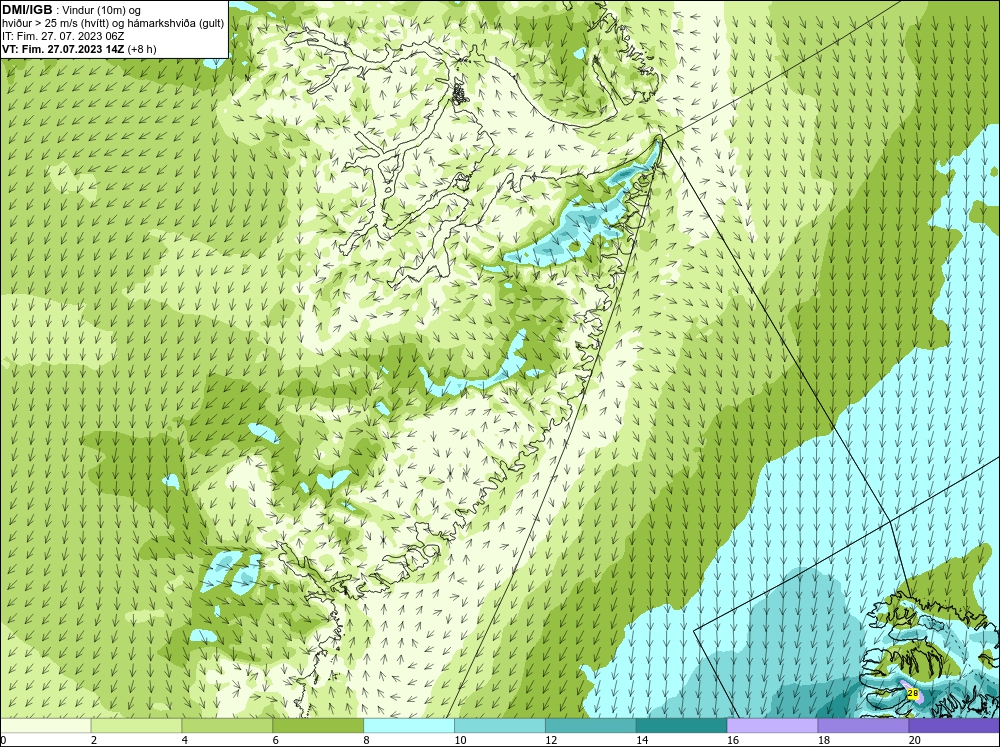Click the legend scale value '4'

[185, 740]
